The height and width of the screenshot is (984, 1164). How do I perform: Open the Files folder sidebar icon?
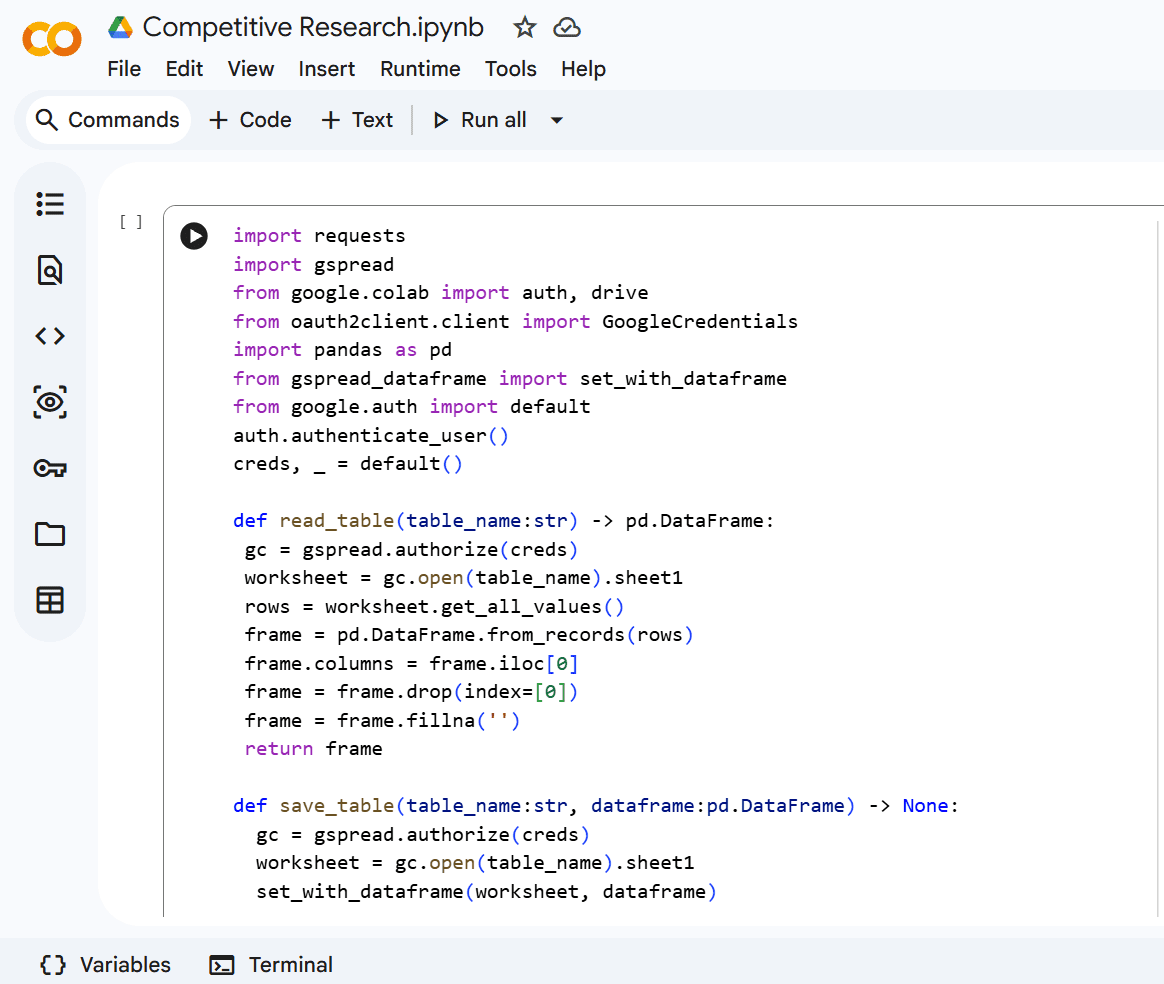pyautogui.click(x=50, y=534)
